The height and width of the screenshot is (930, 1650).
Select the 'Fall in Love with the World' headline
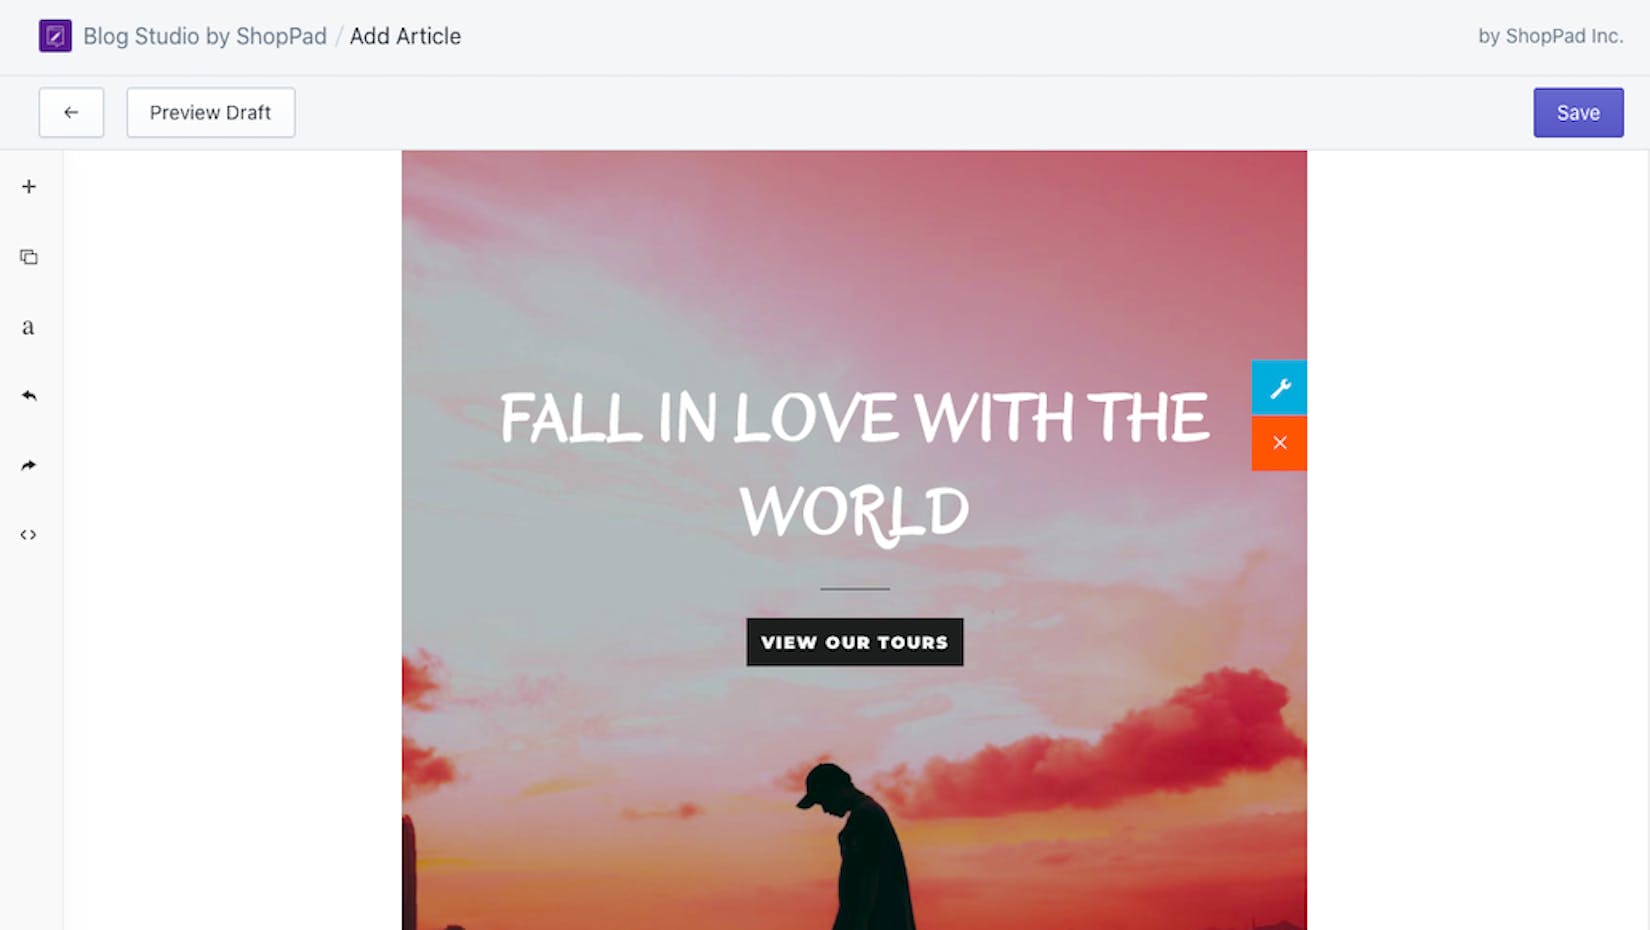pos(855,465)
